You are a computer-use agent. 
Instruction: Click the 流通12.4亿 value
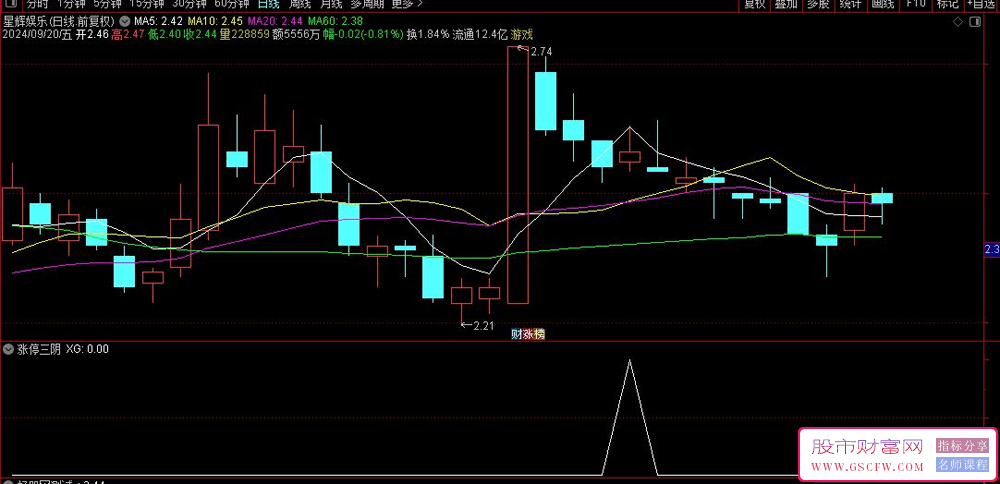480,34
